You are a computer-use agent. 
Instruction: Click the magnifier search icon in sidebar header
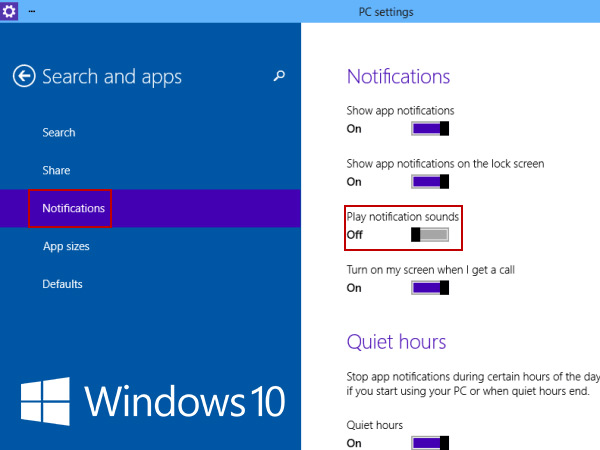(x=279, y=76)
